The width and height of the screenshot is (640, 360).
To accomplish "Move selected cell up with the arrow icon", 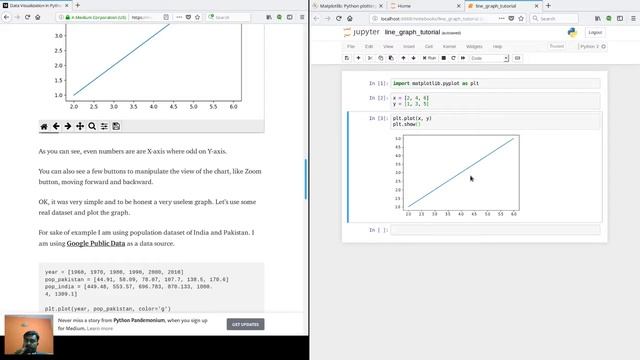I will coord(403,58).
